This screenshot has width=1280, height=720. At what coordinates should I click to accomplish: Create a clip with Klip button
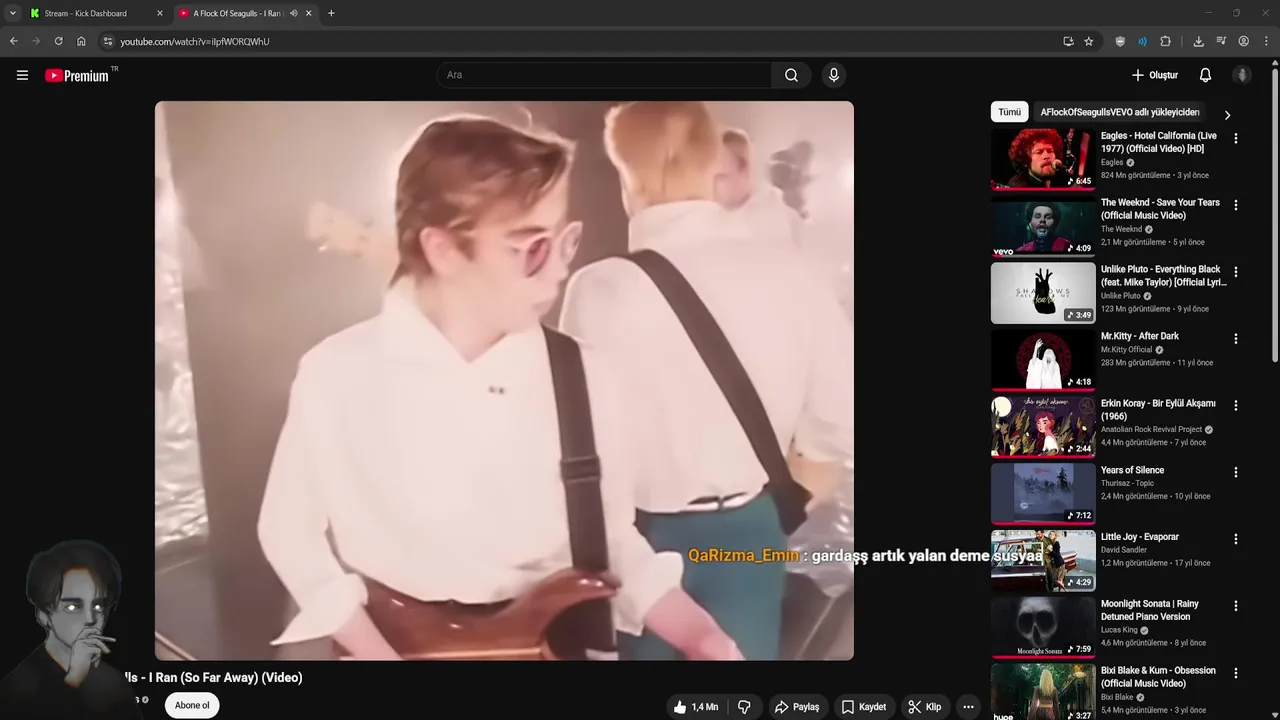point(925,707)
